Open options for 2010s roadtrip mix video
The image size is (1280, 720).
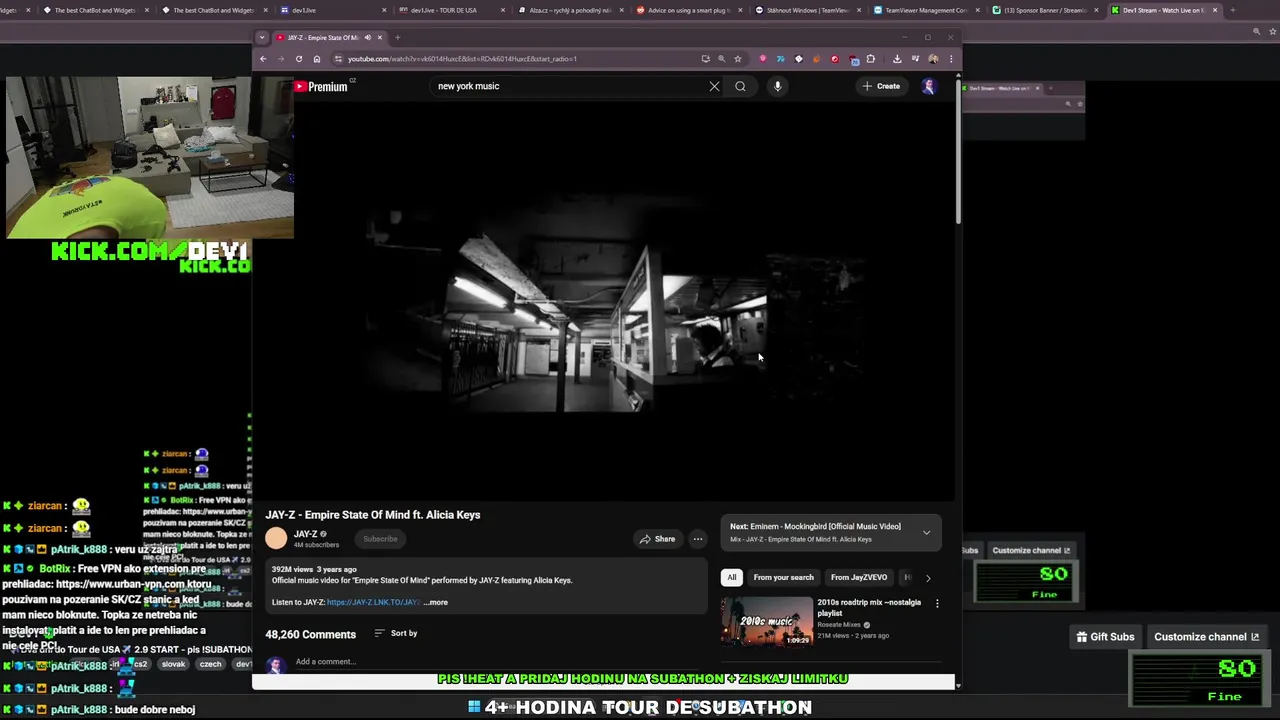pyautogui.click(x=937, y=603)
